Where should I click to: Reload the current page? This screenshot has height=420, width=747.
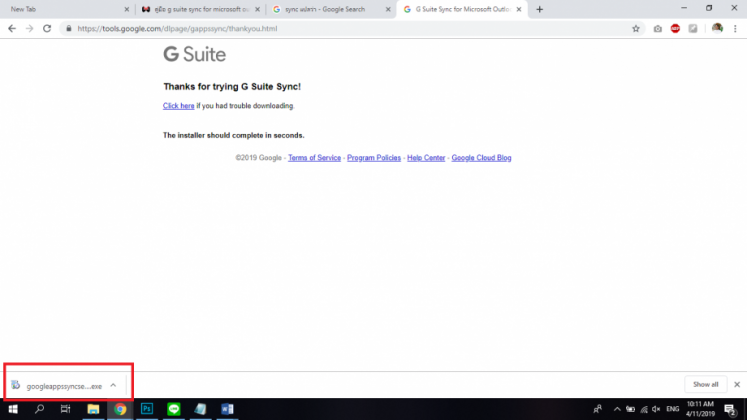click(x=46, y=29)
